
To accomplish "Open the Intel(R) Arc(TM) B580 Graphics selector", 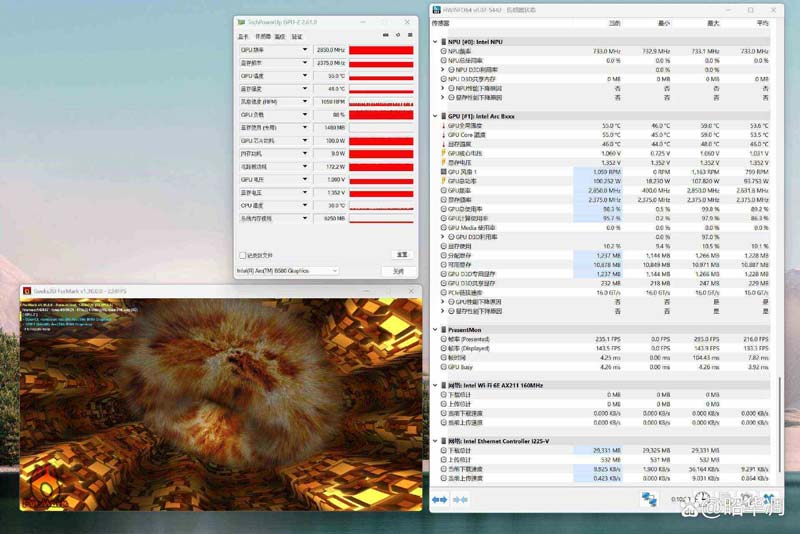I will (287, 271).
